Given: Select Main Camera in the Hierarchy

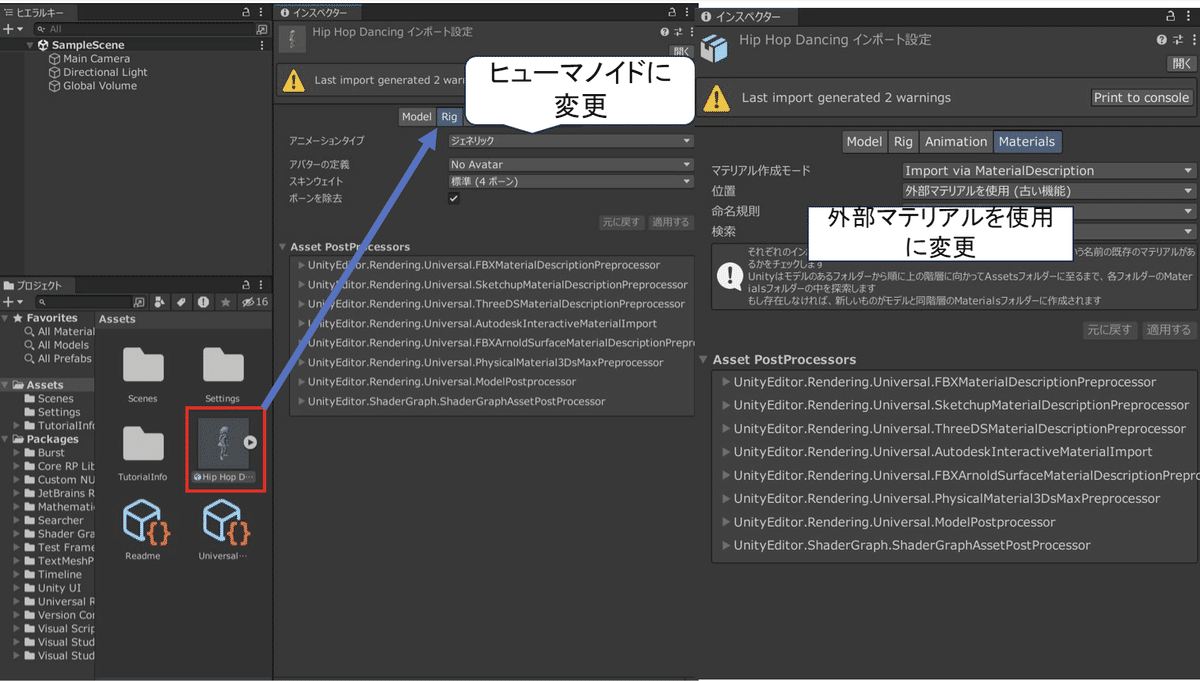Looking at the screenshot, I should point(96,59).
